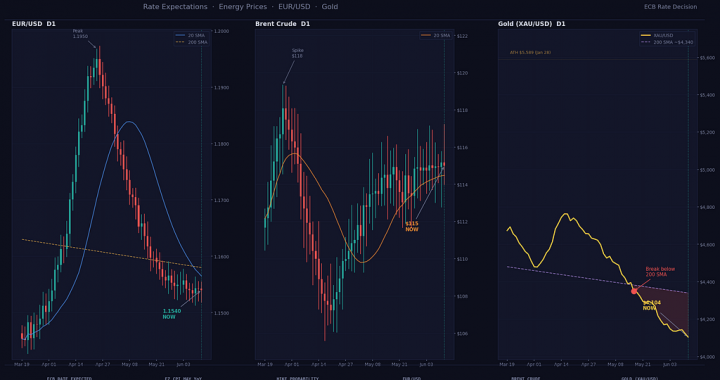Screen dimensions: 720x380
Task: Click the 'May 21' date on Brent chart axis
Action: [399, 364]
